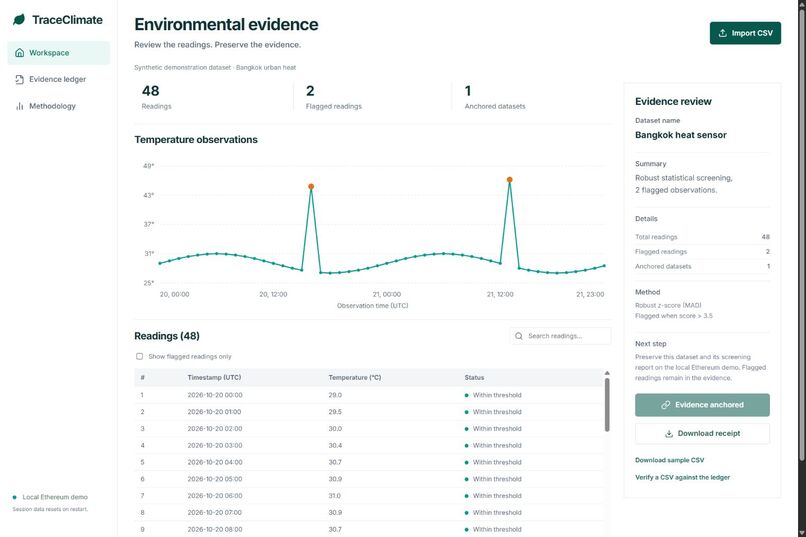Click the Within threshold status in row 1
Image resolution: width=806 pixels, height=537 pixels.
click(493, 395)
